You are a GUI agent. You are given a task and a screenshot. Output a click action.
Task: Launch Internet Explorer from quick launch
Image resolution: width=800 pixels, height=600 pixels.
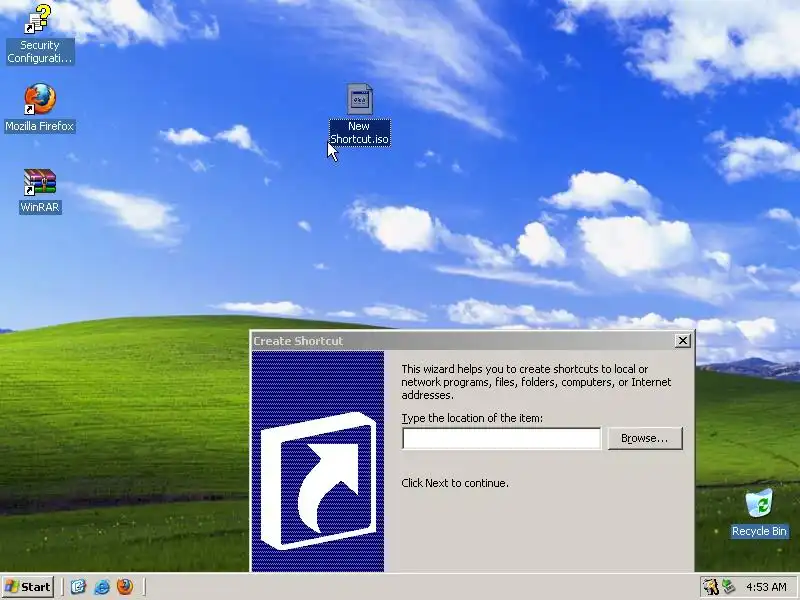tap(102, 587)
